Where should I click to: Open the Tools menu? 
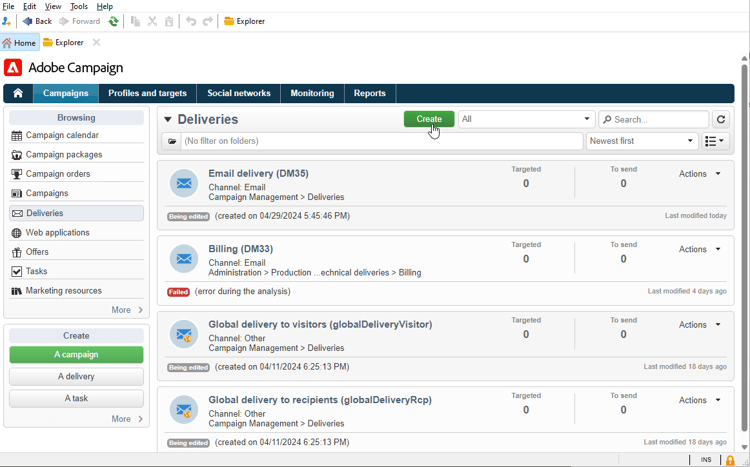(x=79, y=6)
